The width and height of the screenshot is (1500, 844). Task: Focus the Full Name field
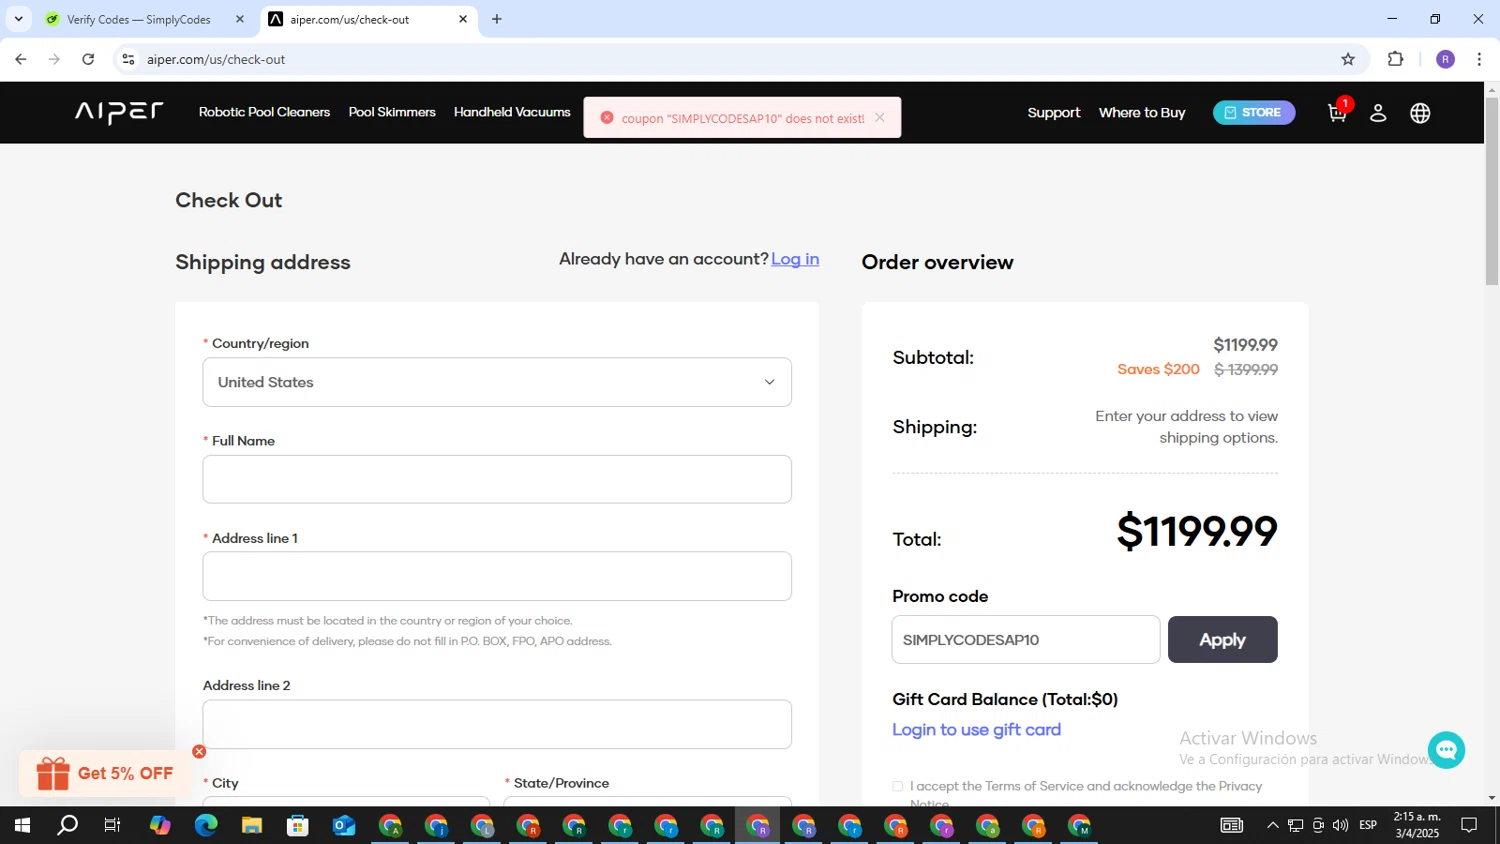[x=497, y=479]
